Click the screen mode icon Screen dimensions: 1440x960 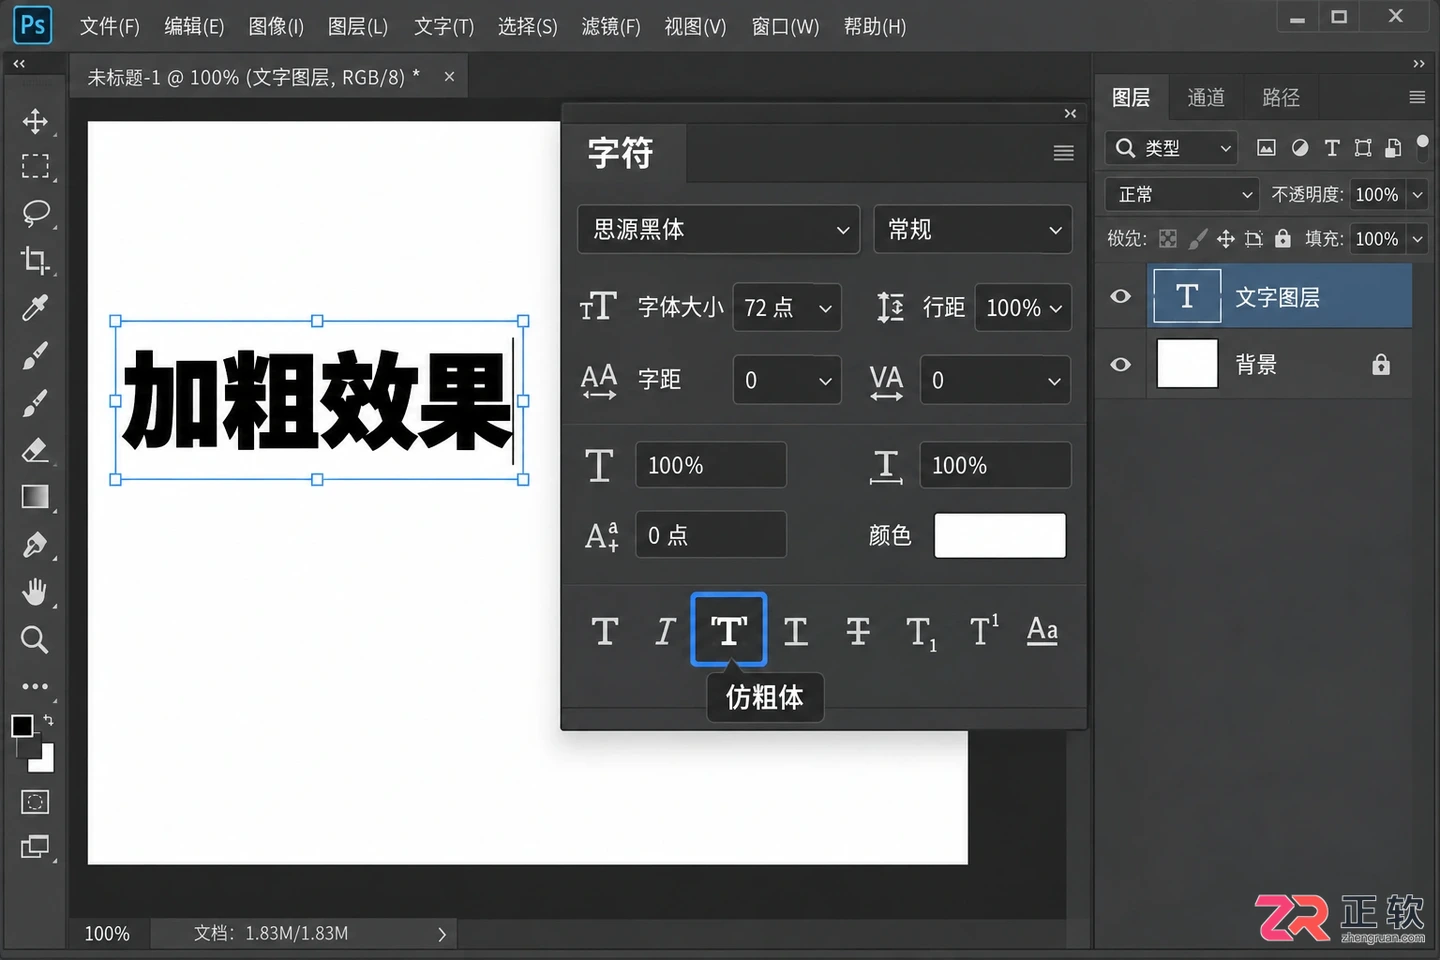[35, 848]
